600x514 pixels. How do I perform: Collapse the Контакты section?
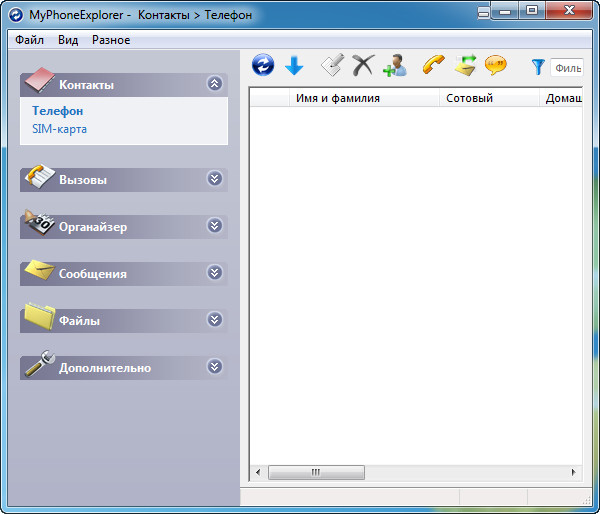214,84
